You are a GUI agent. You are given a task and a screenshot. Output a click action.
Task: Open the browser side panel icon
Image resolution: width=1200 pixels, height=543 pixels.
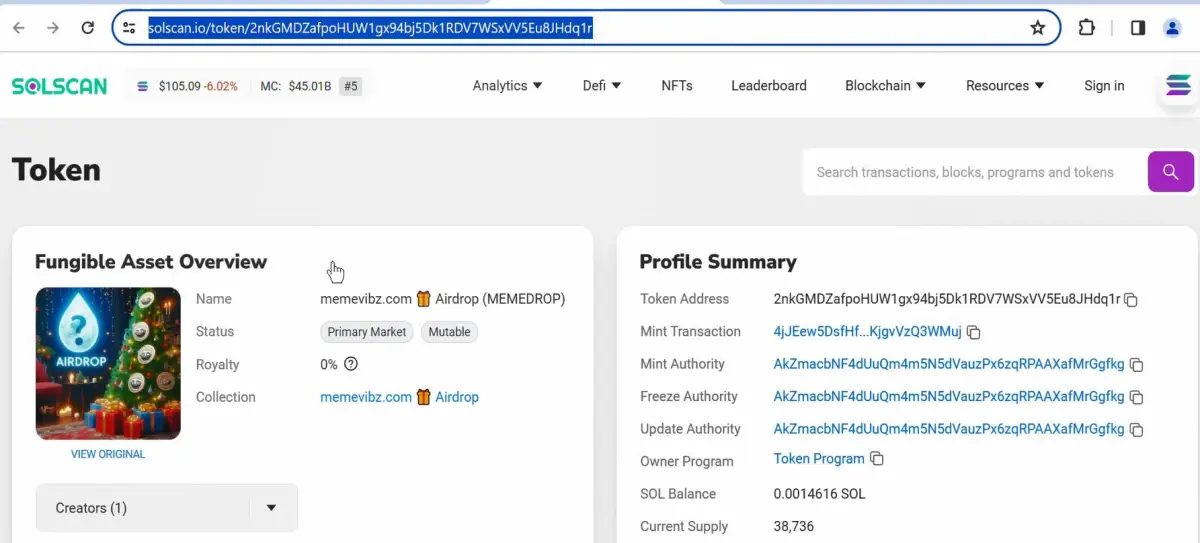(1137, 28)
